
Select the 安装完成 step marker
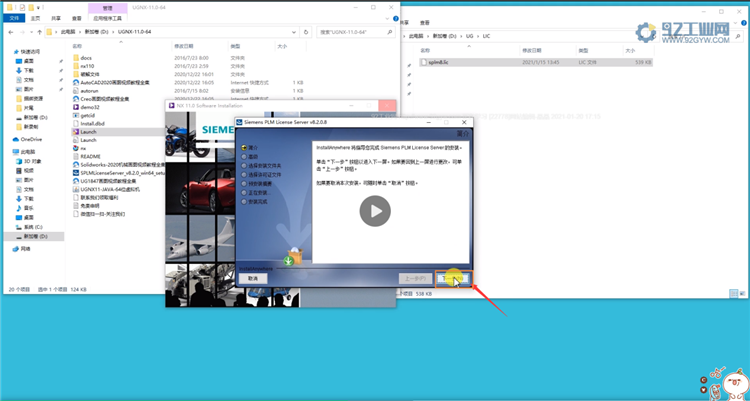point(254,202)
